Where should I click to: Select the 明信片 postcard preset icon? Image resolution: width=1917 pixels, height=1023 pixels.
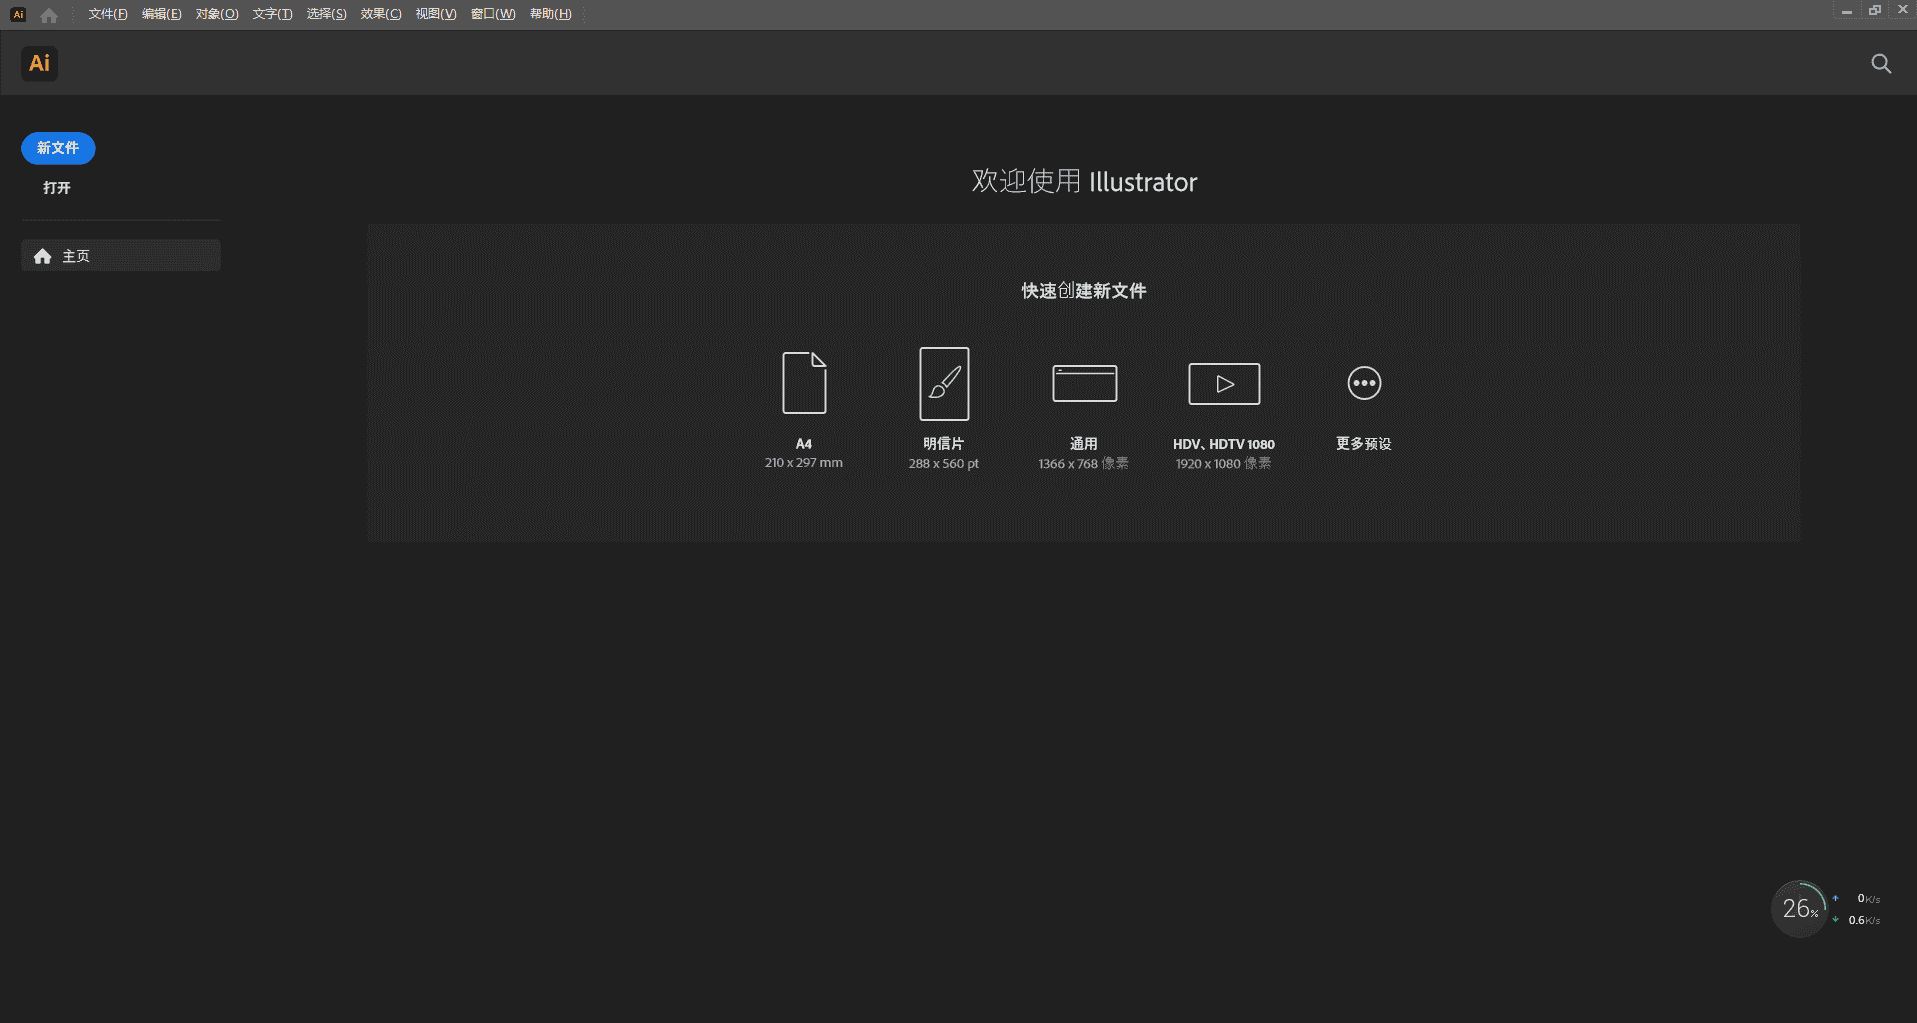[944, 383]
